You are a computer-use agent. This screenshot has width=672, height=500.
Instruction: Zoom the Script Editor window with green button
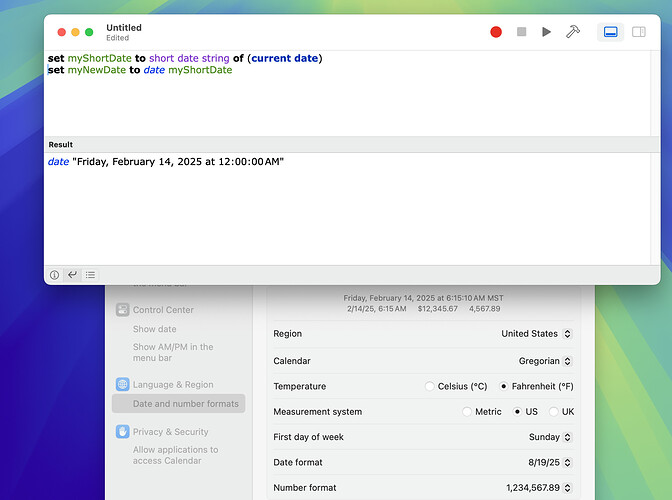(x=89, y=32)
